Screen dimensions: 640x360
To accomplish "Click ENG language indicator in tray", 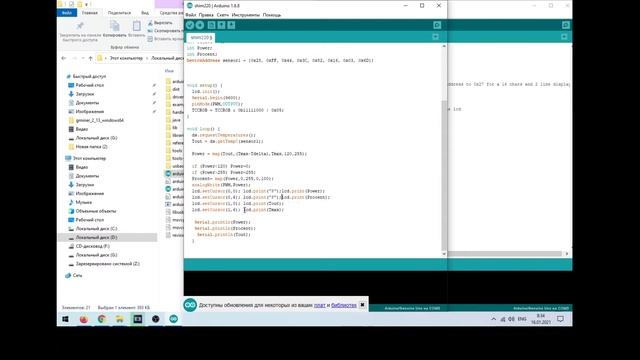I will point(522,319).
